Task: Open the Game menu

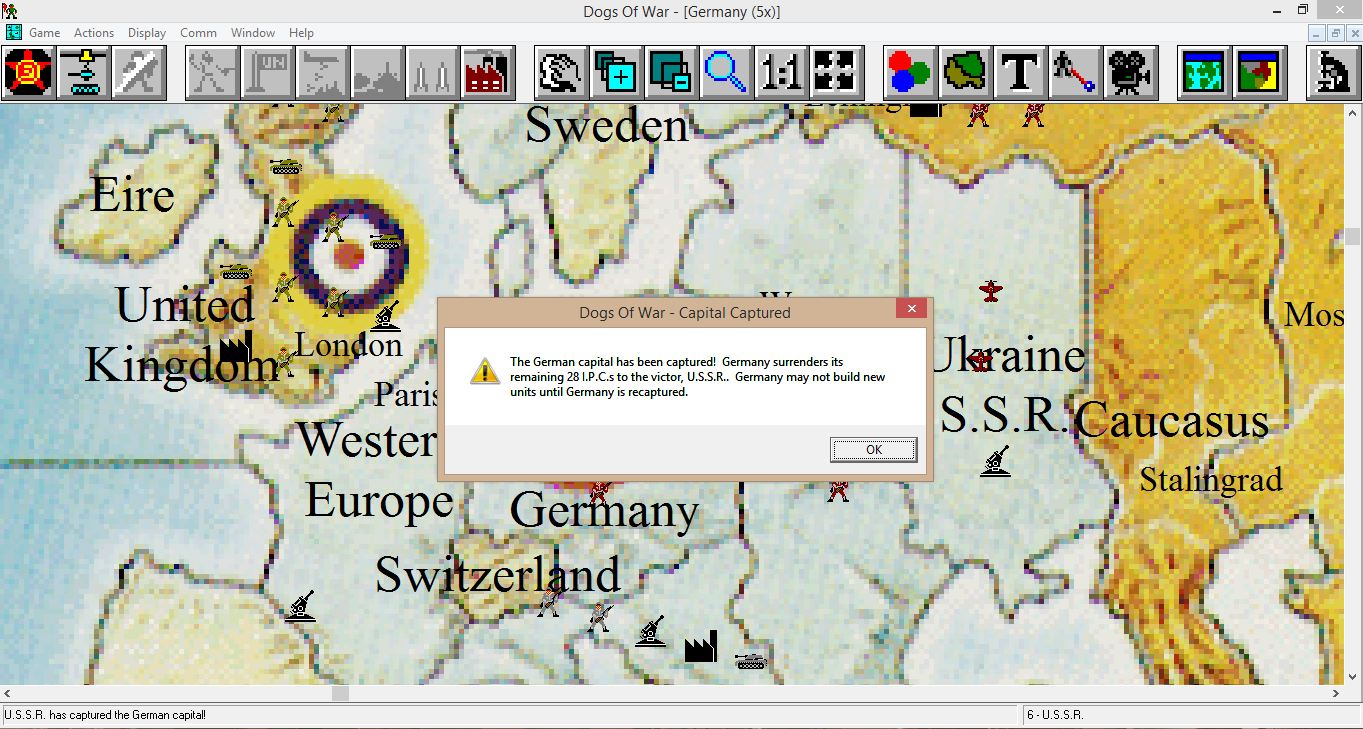Action: pos(45,33)
